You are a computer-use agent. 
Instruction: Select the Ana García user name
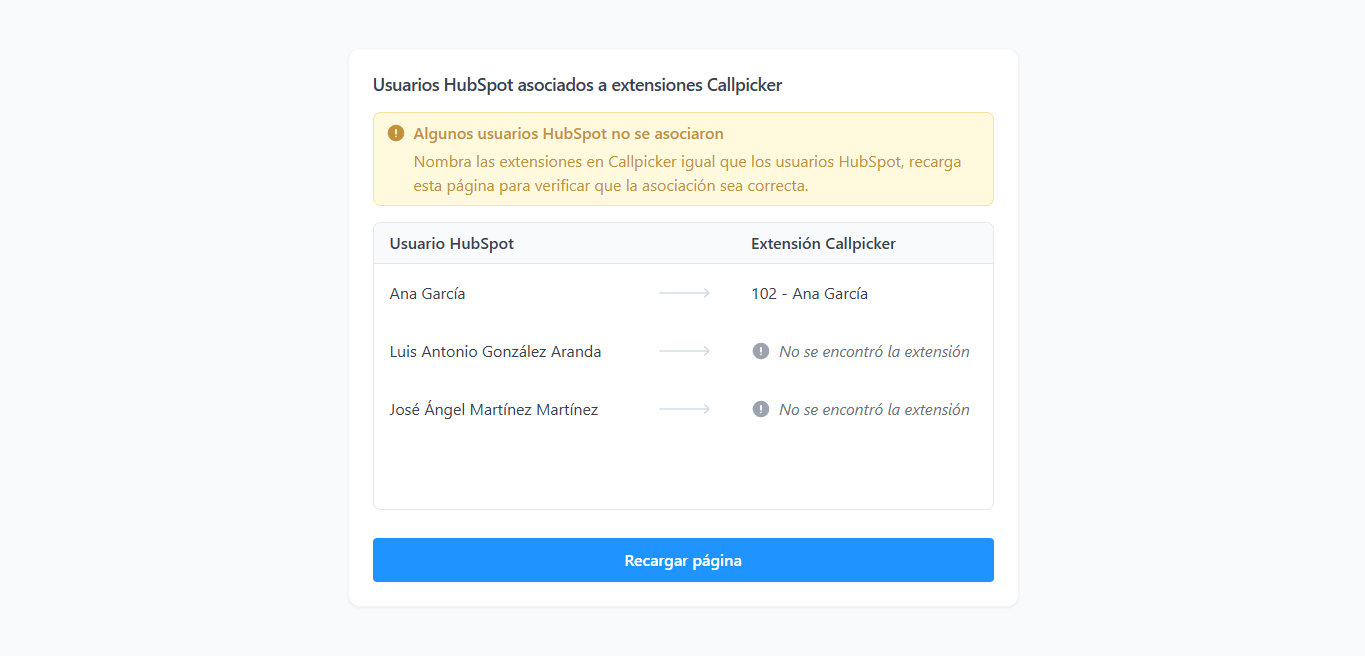point(427,294)
